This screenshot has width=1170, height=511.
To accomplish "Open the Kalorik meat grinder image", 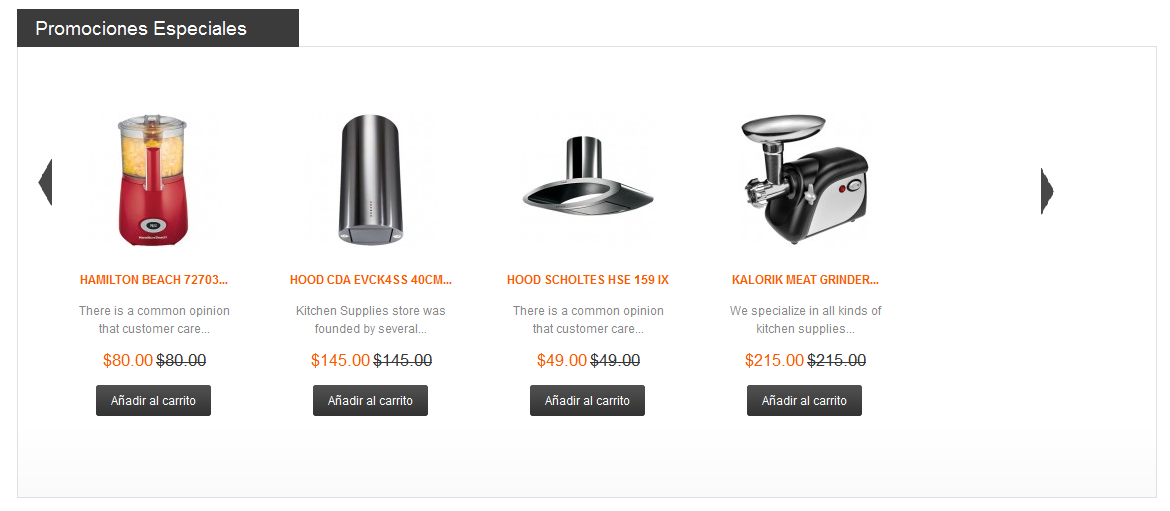I will pyautogui.click(x=804, y=181).
